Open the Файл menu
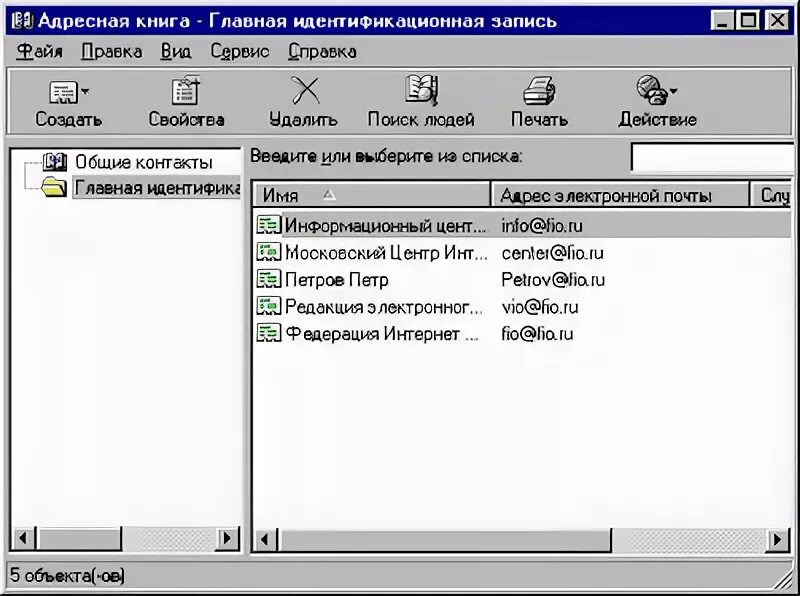This screenshot has height=596, width=800. pyautogui.click(x=39, y=52)
